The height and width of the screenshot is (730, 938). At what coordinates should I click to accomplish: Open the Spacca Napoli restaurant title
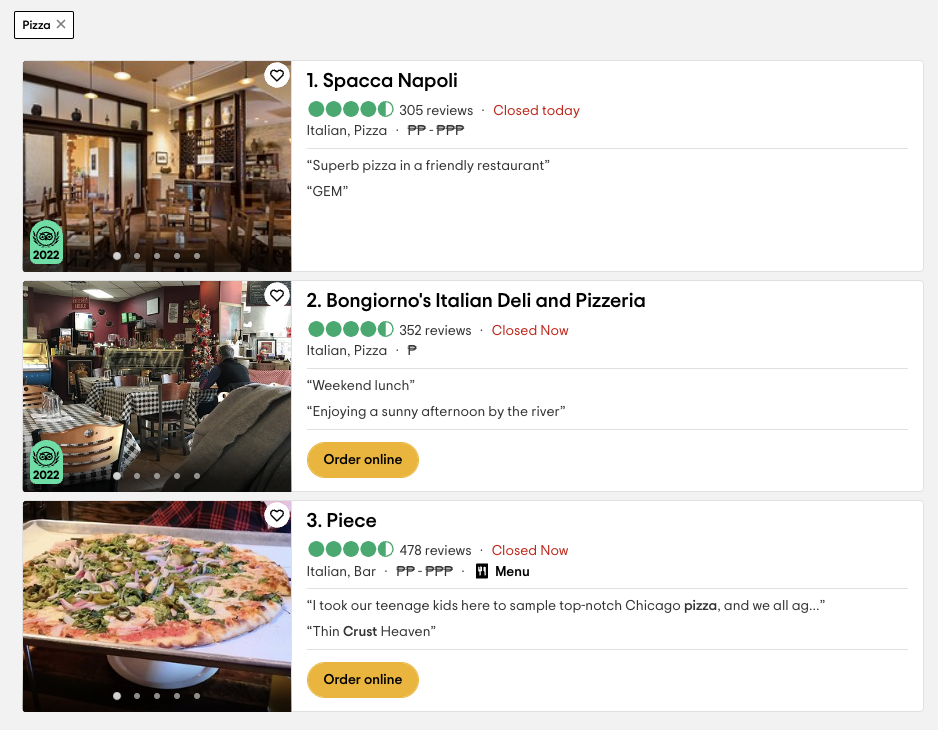382,81
